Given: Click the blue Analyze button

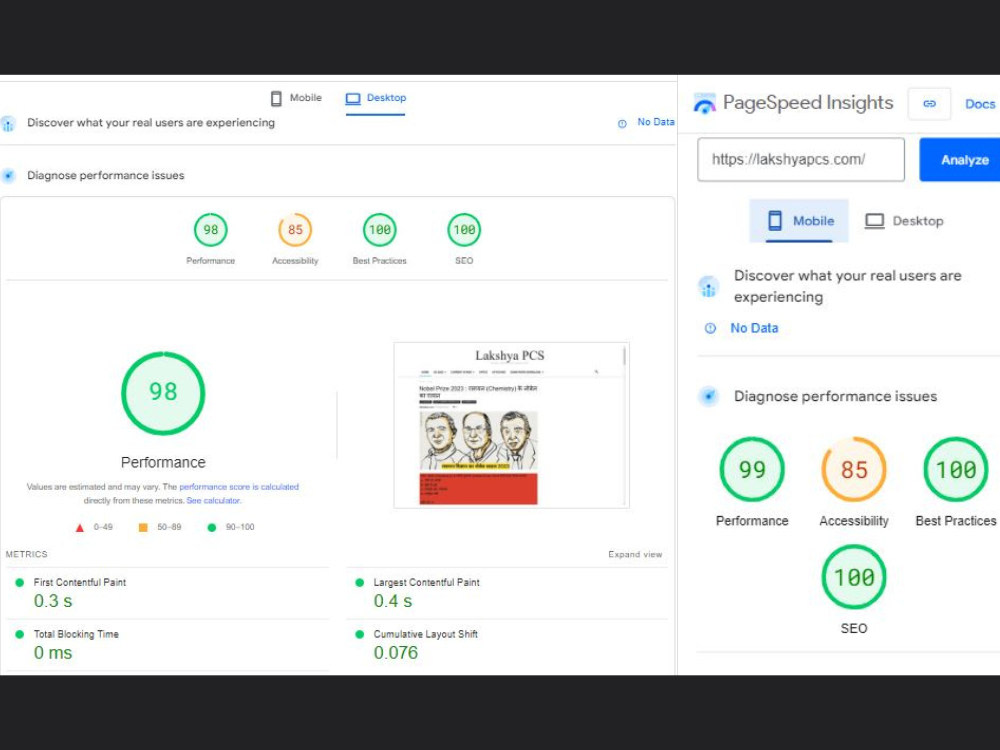Looking at the screenshot, I should [961, 159].
